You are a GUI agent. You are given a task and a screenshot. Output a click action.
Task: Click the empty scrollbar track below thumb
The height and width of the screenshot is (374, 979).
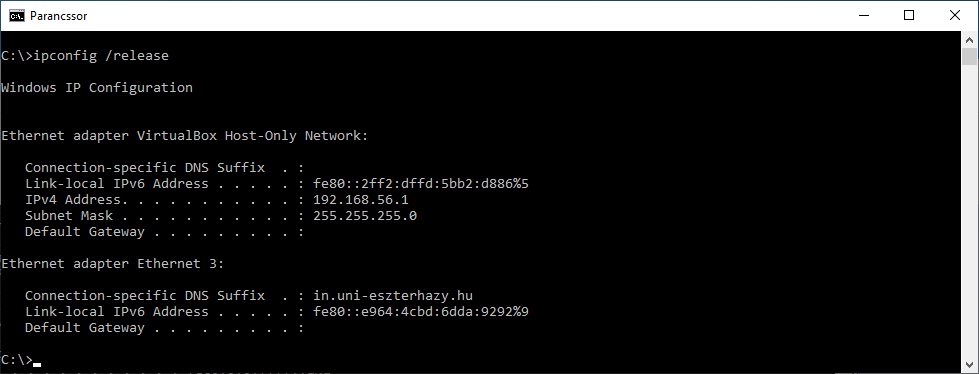(x=969, y=210)
